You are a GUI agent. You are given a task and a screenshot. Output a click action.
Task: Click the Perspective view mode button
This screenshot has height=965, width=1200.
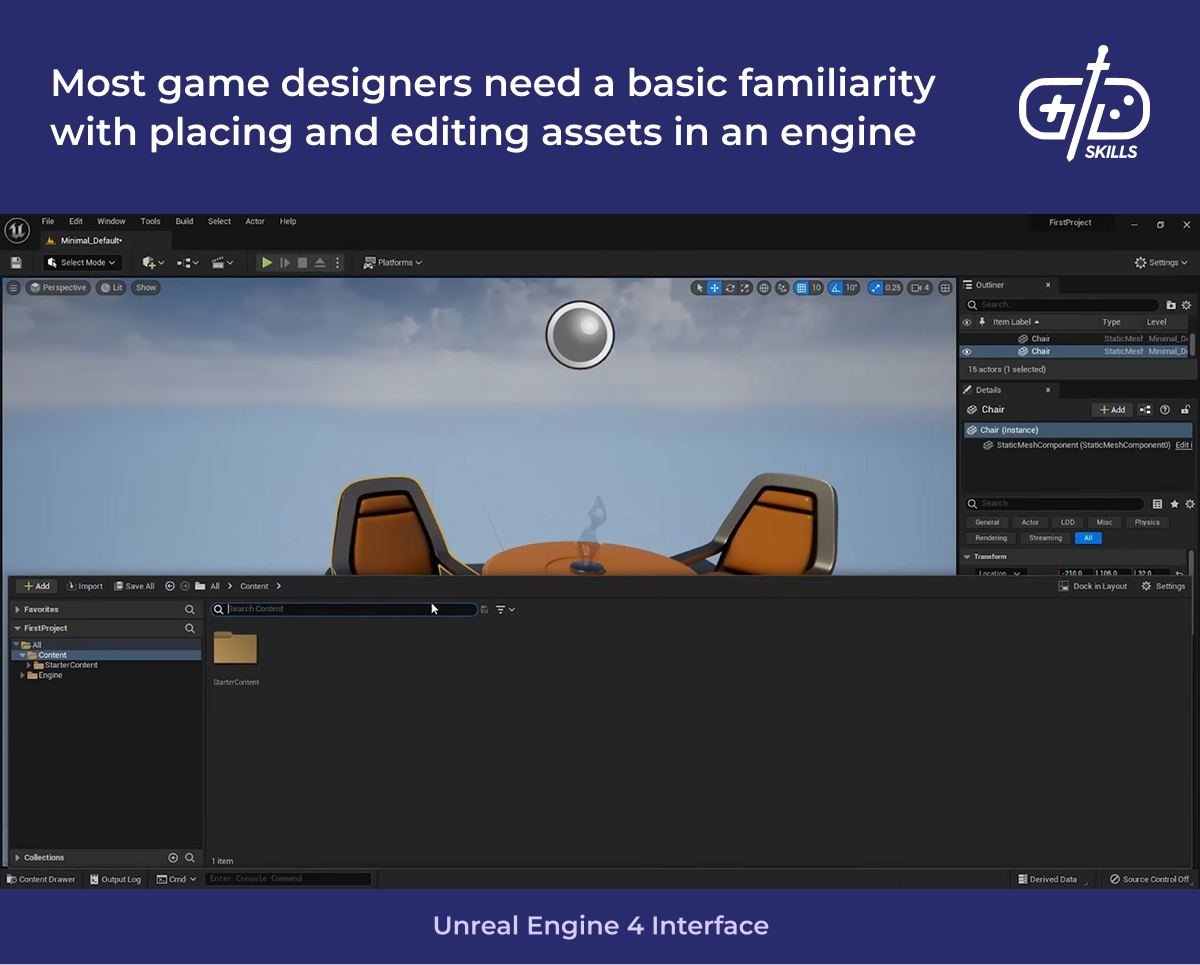(58, 288)
